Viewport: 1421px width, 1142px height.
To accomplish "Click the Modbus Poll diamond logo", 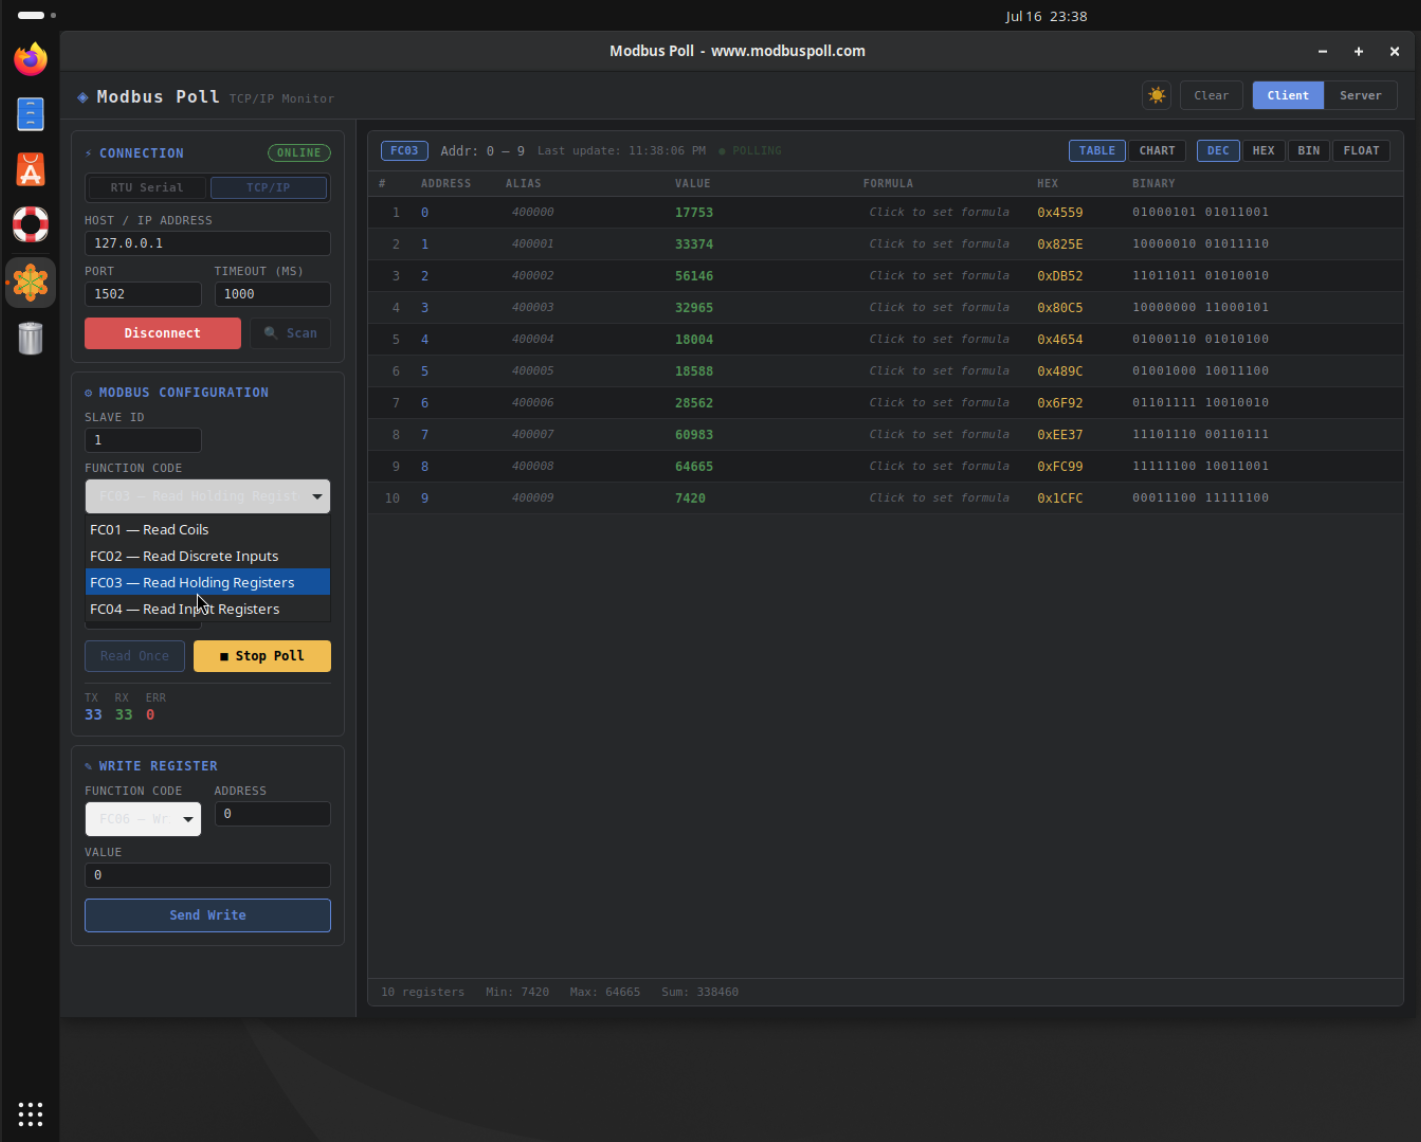I will coord(82,97).
